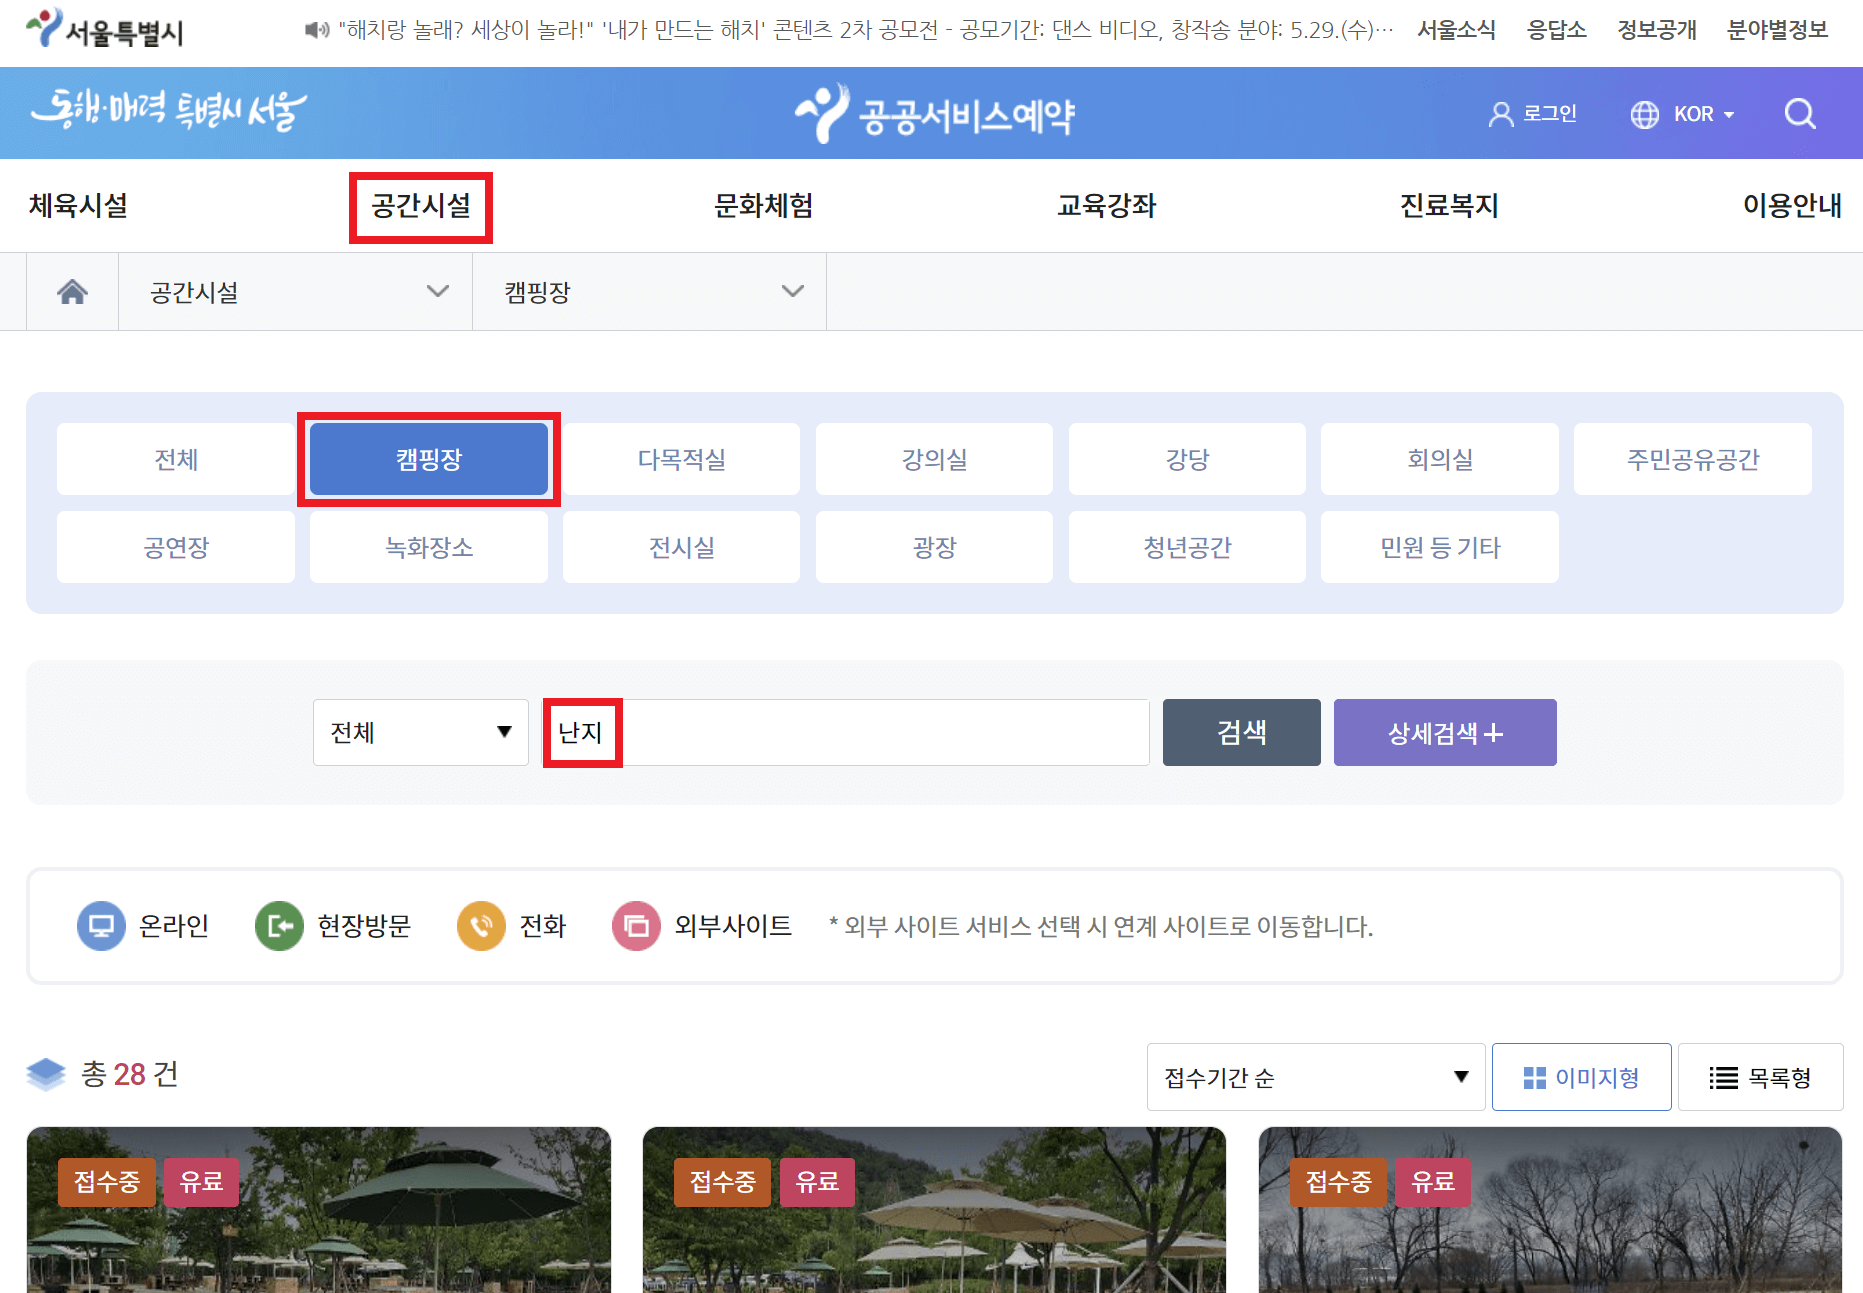Viewport: 1863px width, 1293px height.
Task: Switch to the 문화체험 tab
Action: (x=762, y=206)
